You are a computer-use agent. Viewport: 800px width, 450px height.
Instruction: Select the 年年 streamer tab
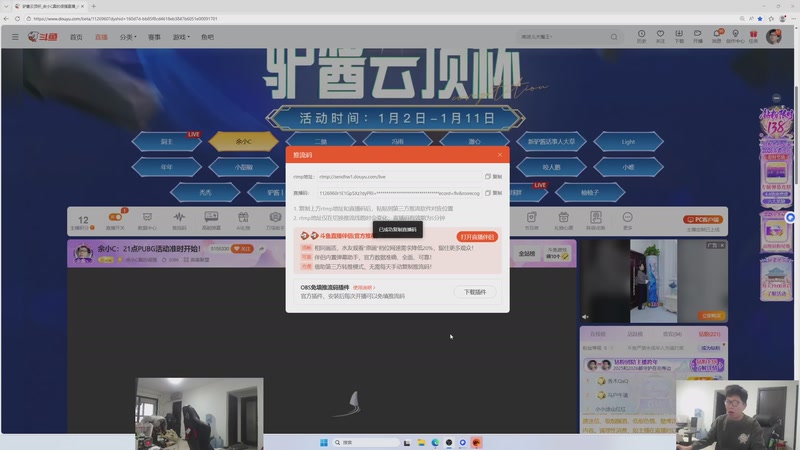(x=167, y=167)
